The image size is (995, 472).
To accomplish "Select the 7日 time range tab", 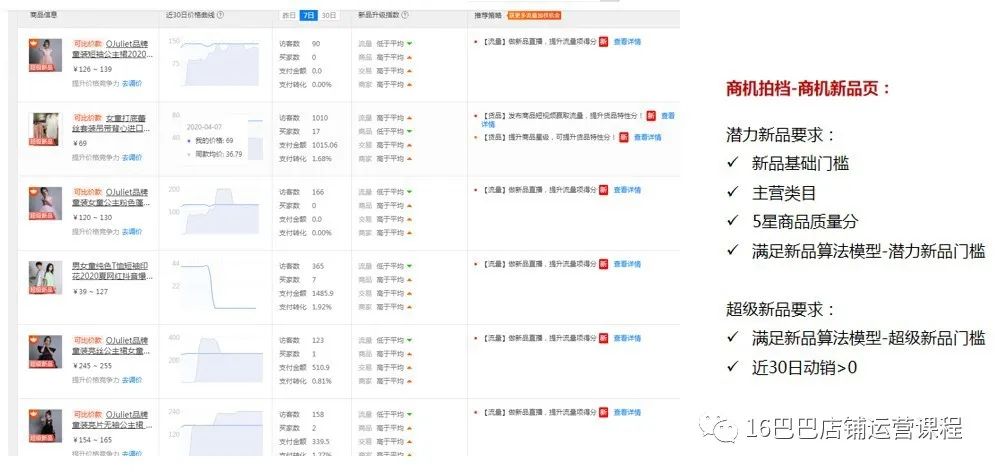I will click(x=308, y=15).
